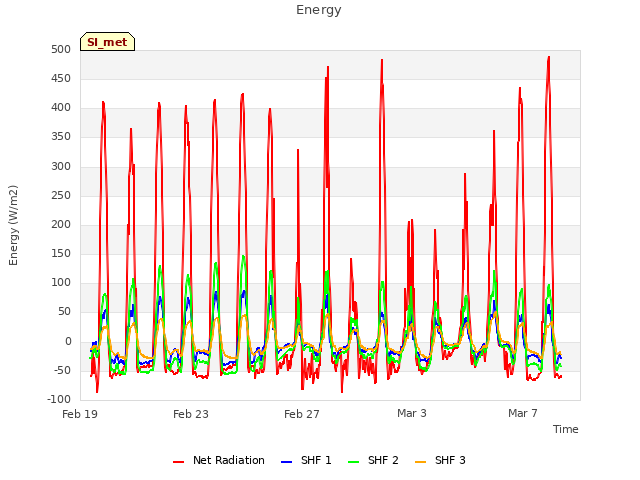This screenshot has height=480, width=640.
Task: Toggle the Net Radiation legend label
Action: pos(229,460)
